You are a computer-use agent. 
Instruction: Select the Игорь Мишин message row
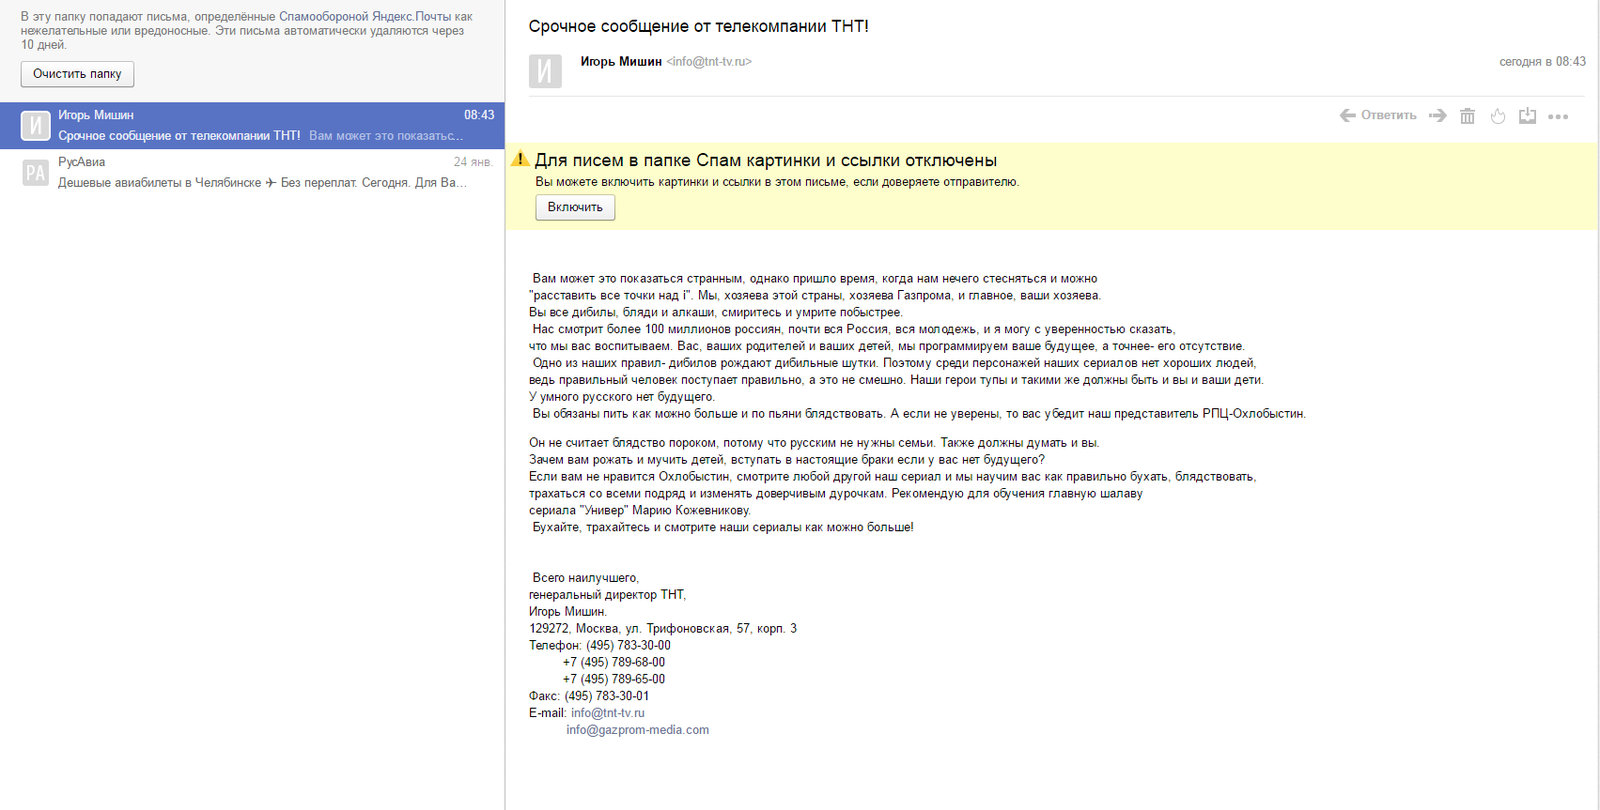[x=252, y=125]
